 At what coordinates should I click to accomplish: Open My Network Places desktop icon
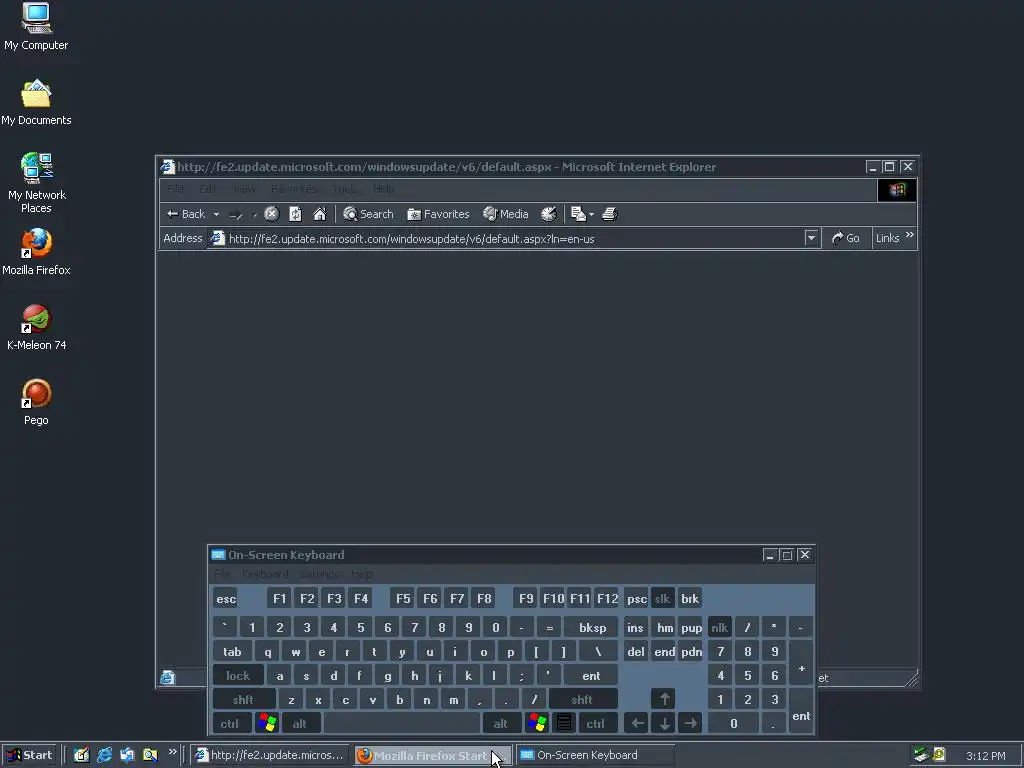[x=37, y=184]
